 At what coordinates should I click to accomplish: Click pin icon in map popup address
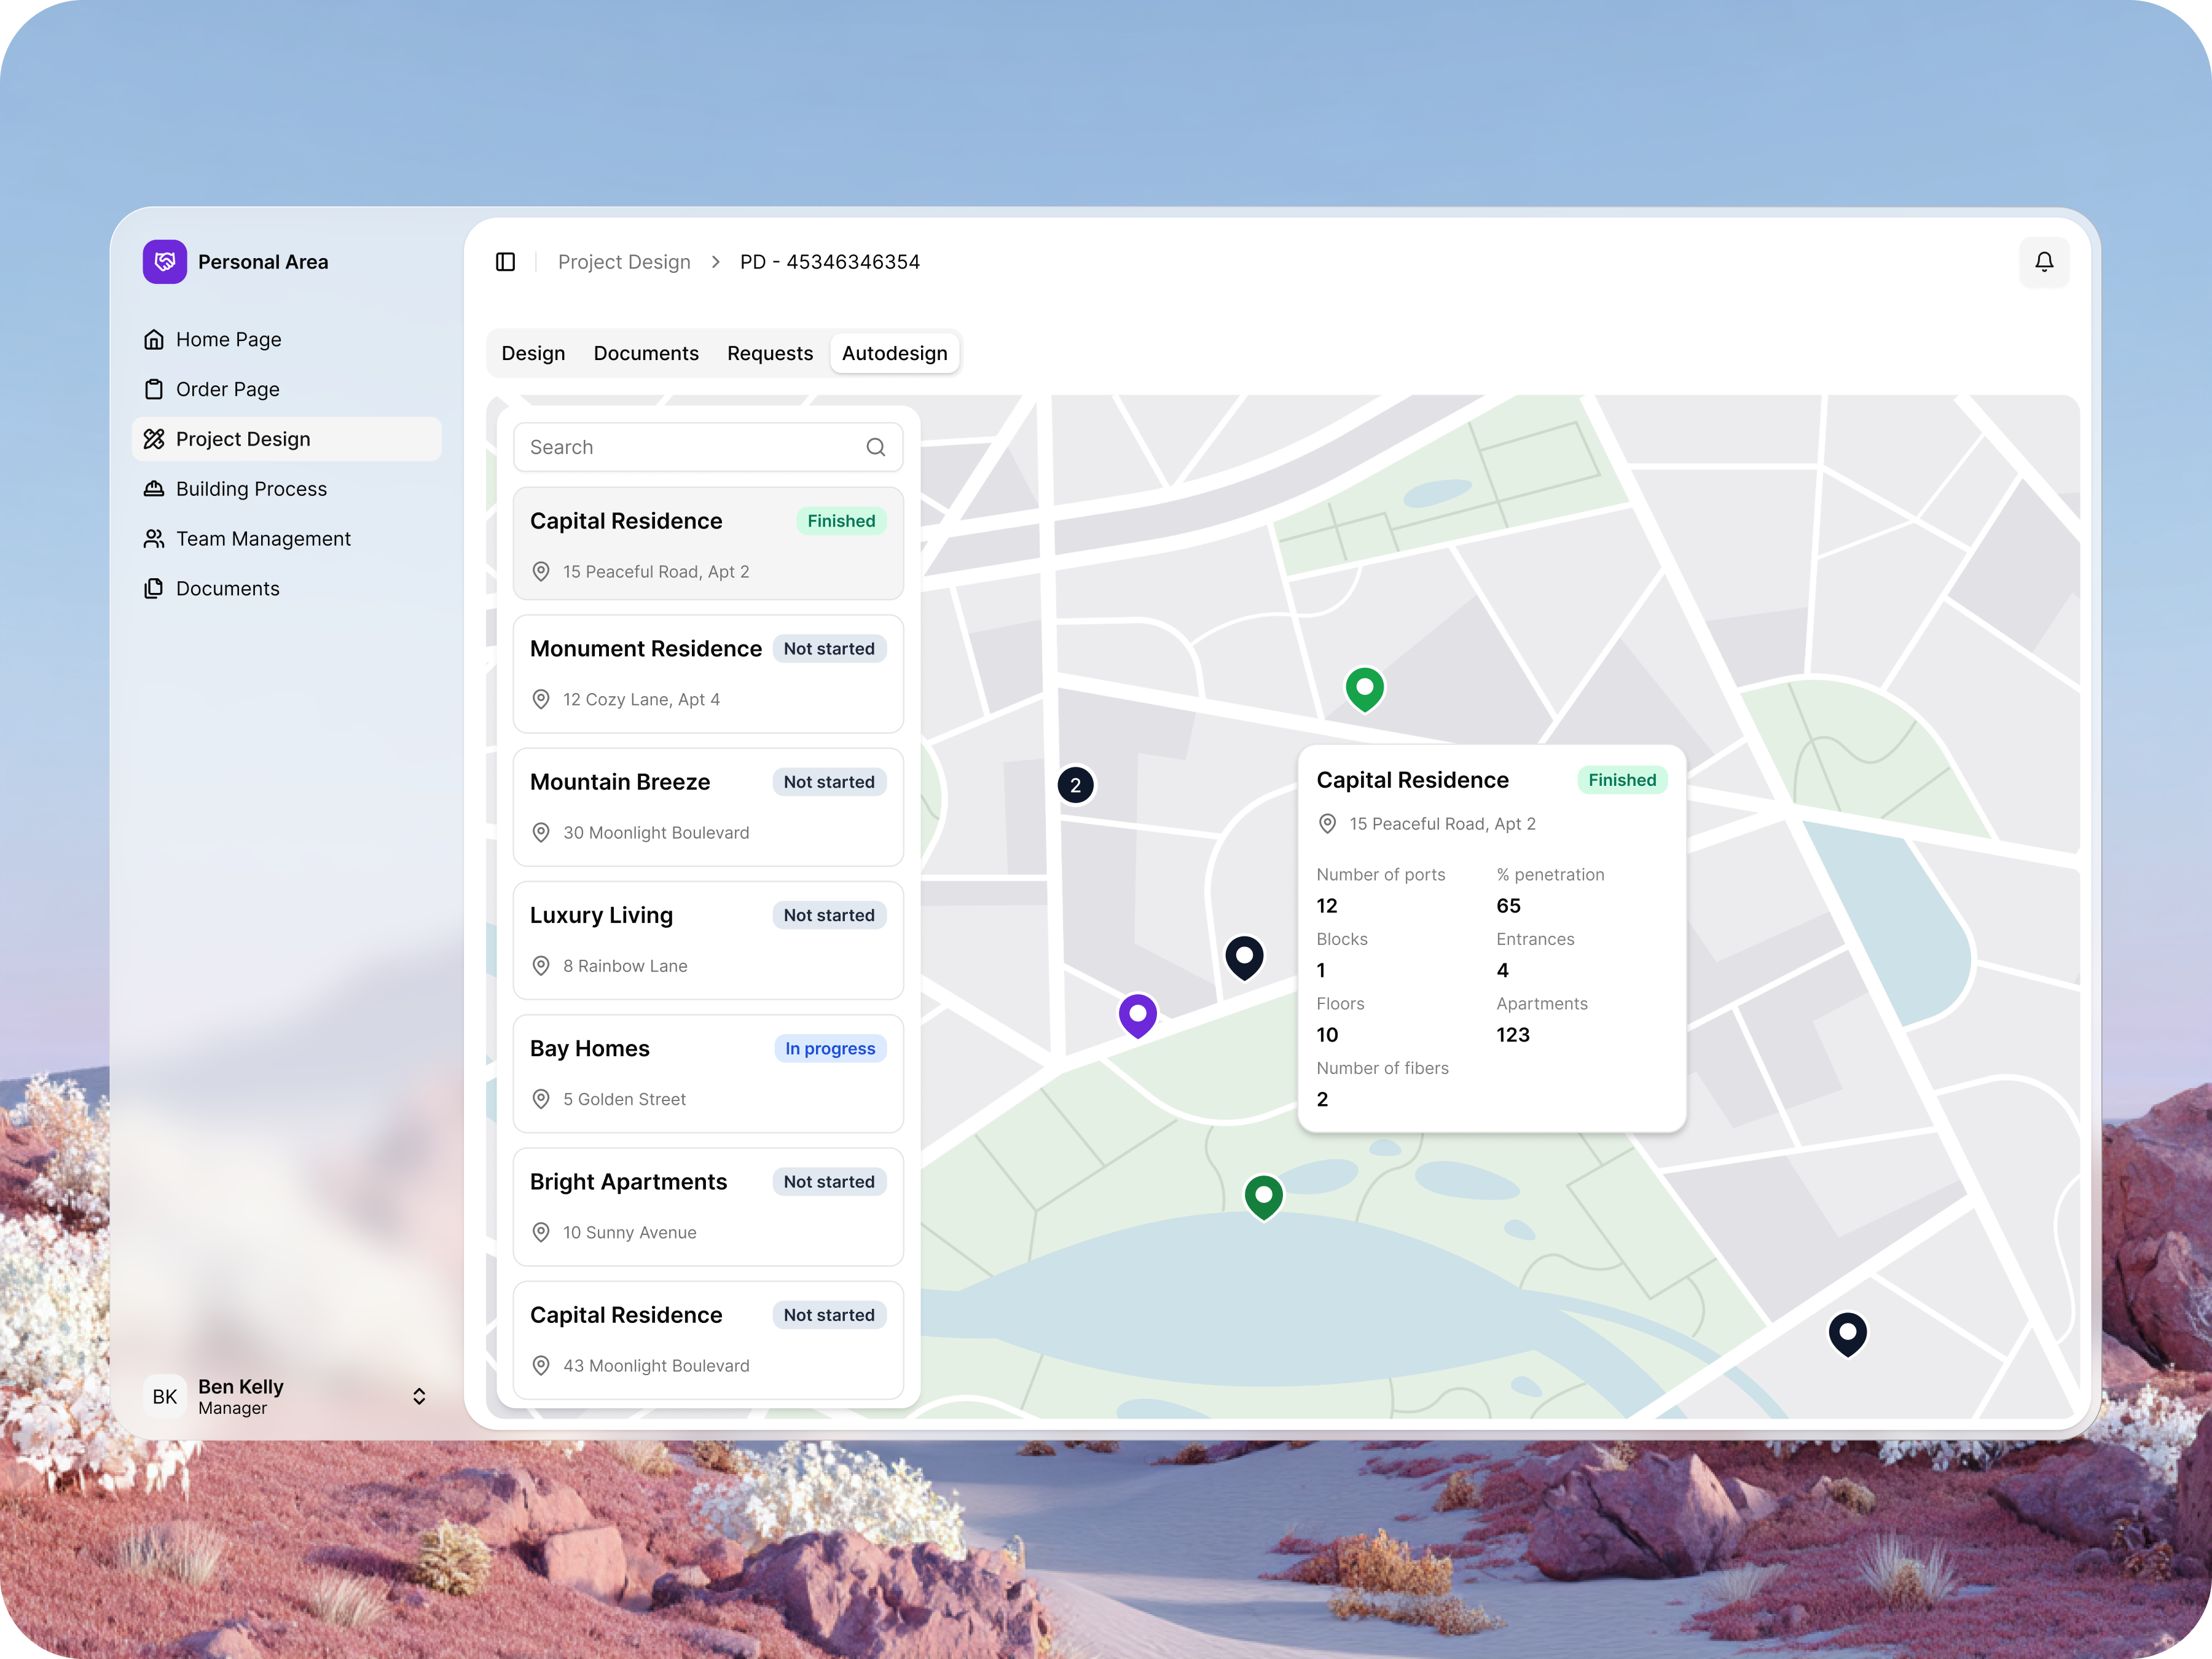coord(1327,823)
